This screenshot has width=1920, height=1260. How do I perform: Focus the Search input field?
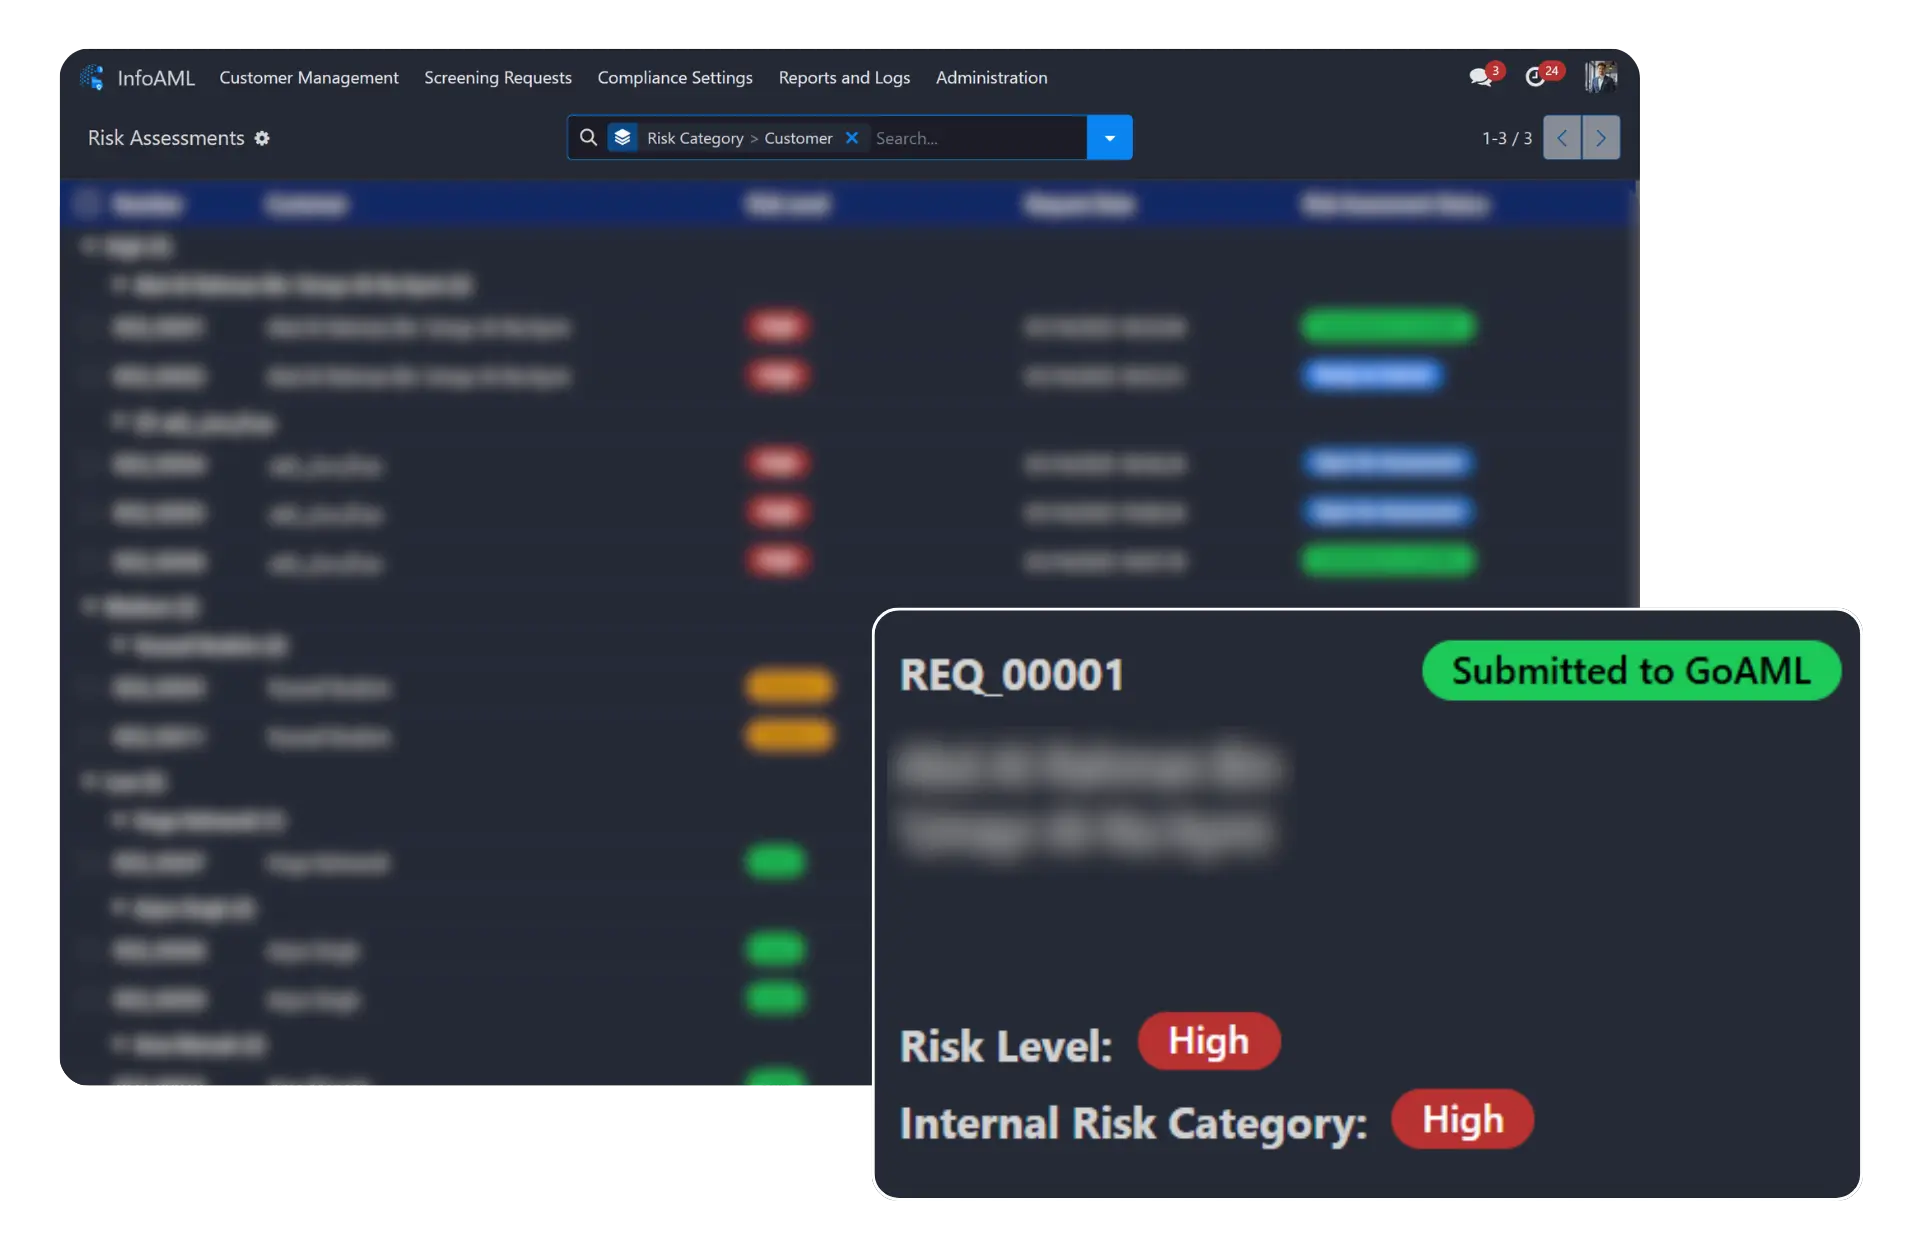976,138
